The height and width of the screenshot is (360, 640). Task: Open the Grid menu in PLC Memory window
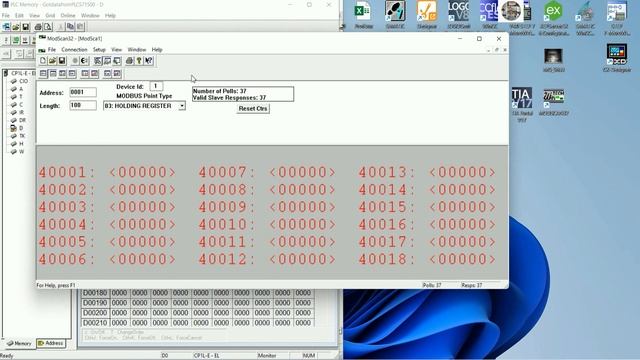coord(50,16)
